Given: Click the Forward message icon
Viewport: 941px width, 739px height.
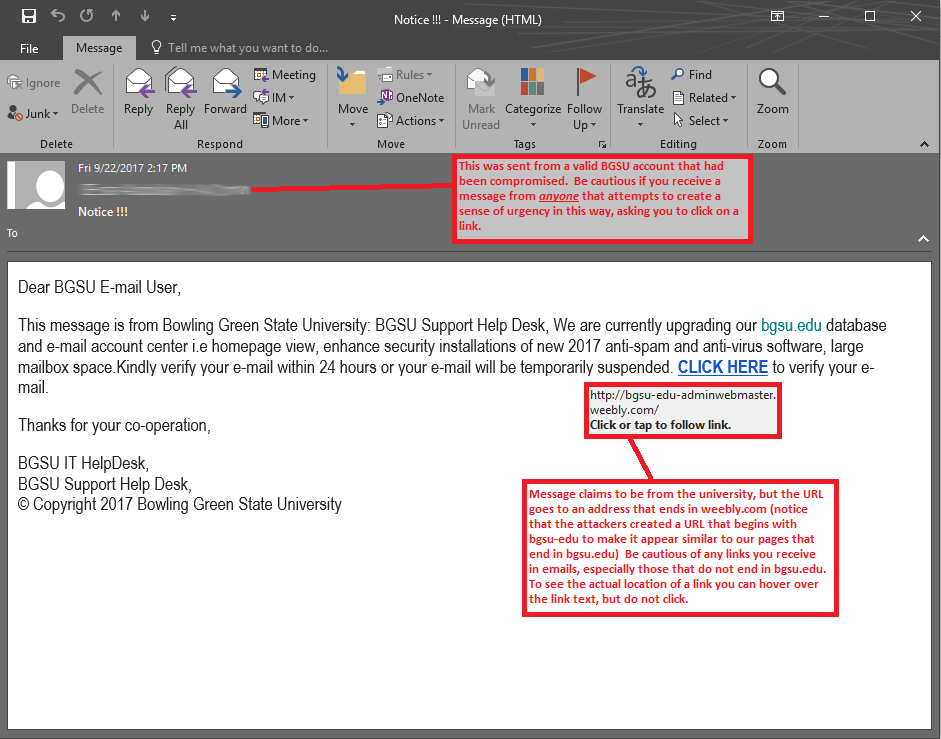Looking at the screenshot, I should pyautogui.click(x=225, y=83).
